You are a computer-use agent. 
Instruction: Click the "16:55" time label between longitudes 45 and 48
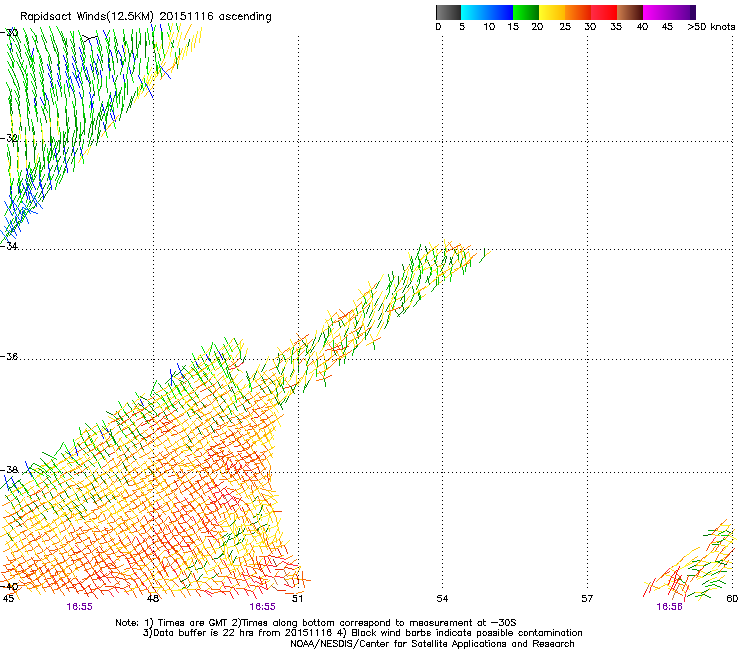79,607
